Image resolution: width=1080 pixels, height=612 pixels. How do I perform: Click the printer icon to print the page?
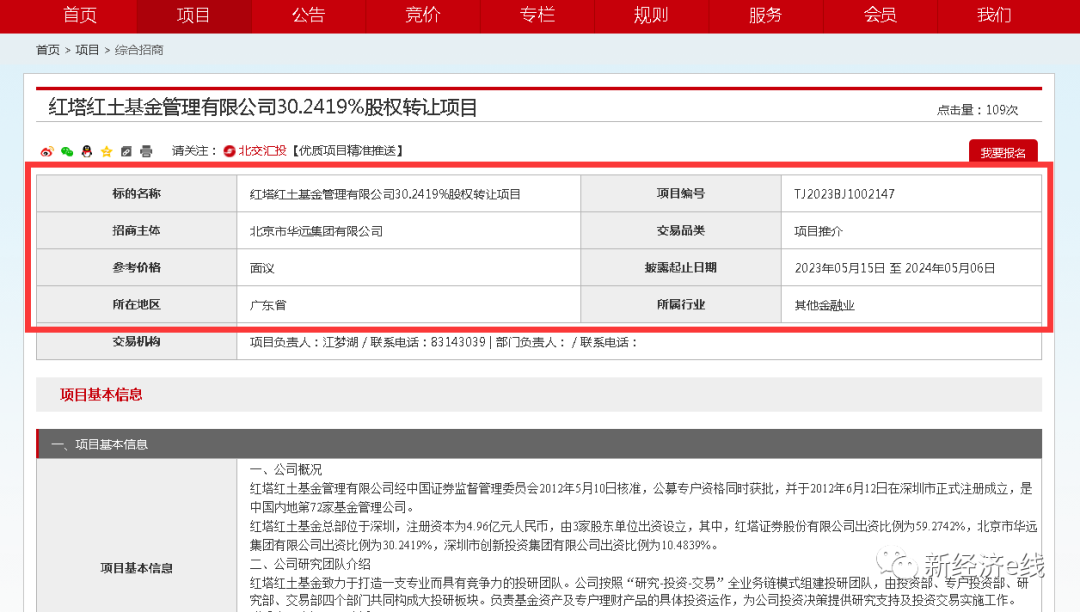[146, 151]
